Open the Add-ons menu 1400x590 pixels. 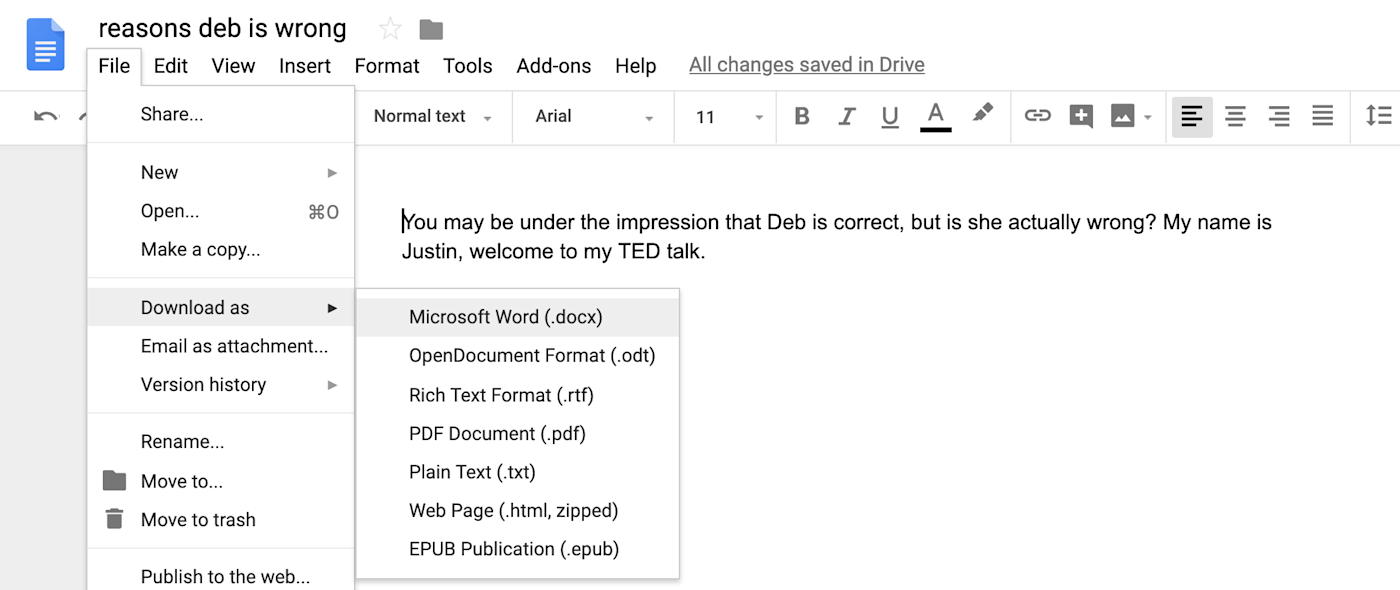(554, 66)
